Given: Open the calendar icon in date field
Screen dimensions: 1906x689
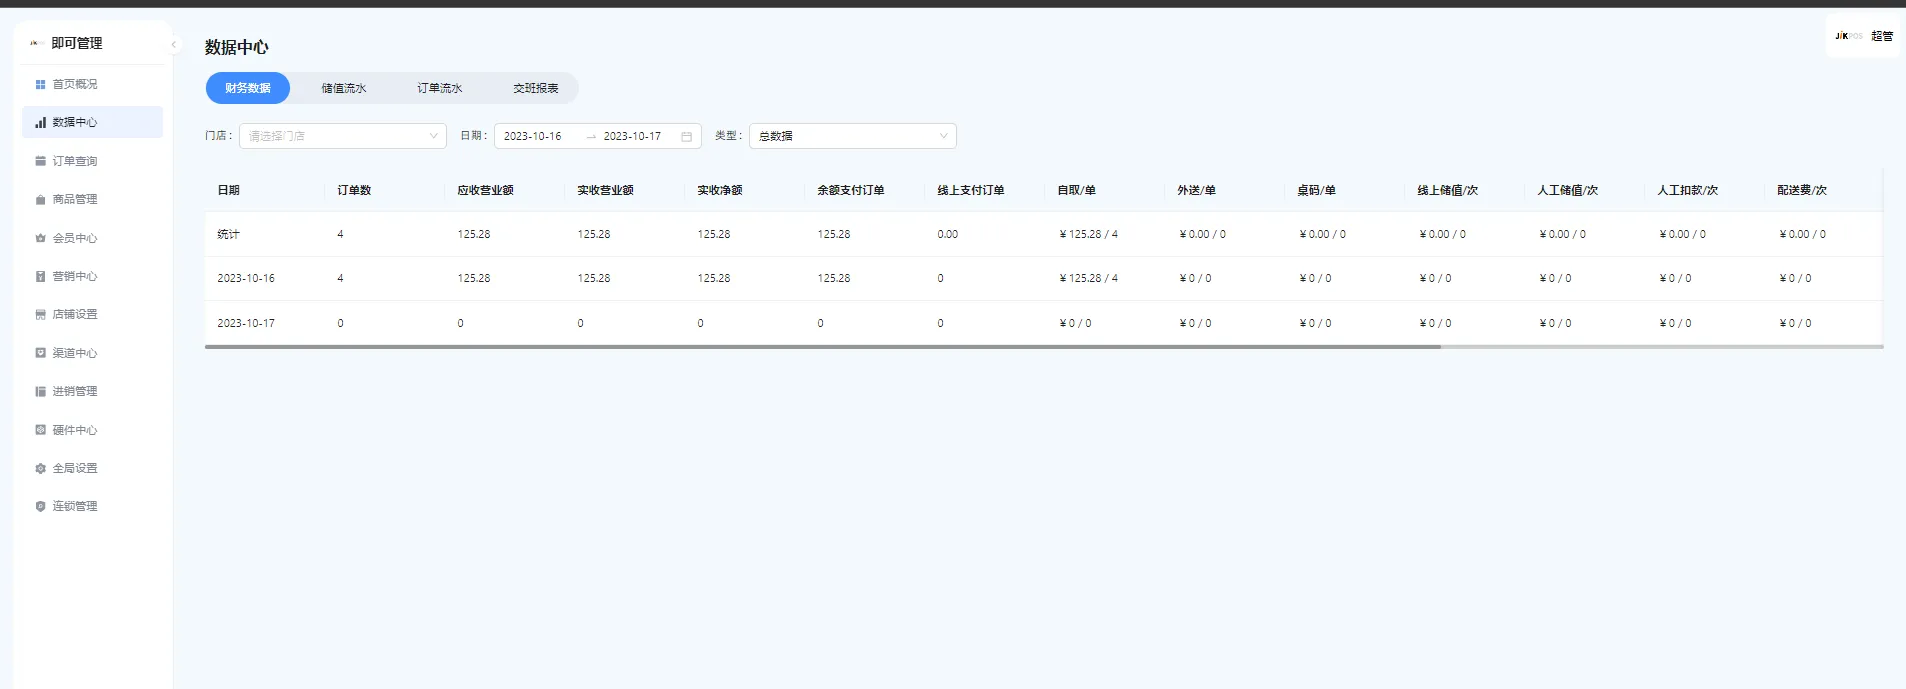Looking at the screenshot, I should (686, 136).
